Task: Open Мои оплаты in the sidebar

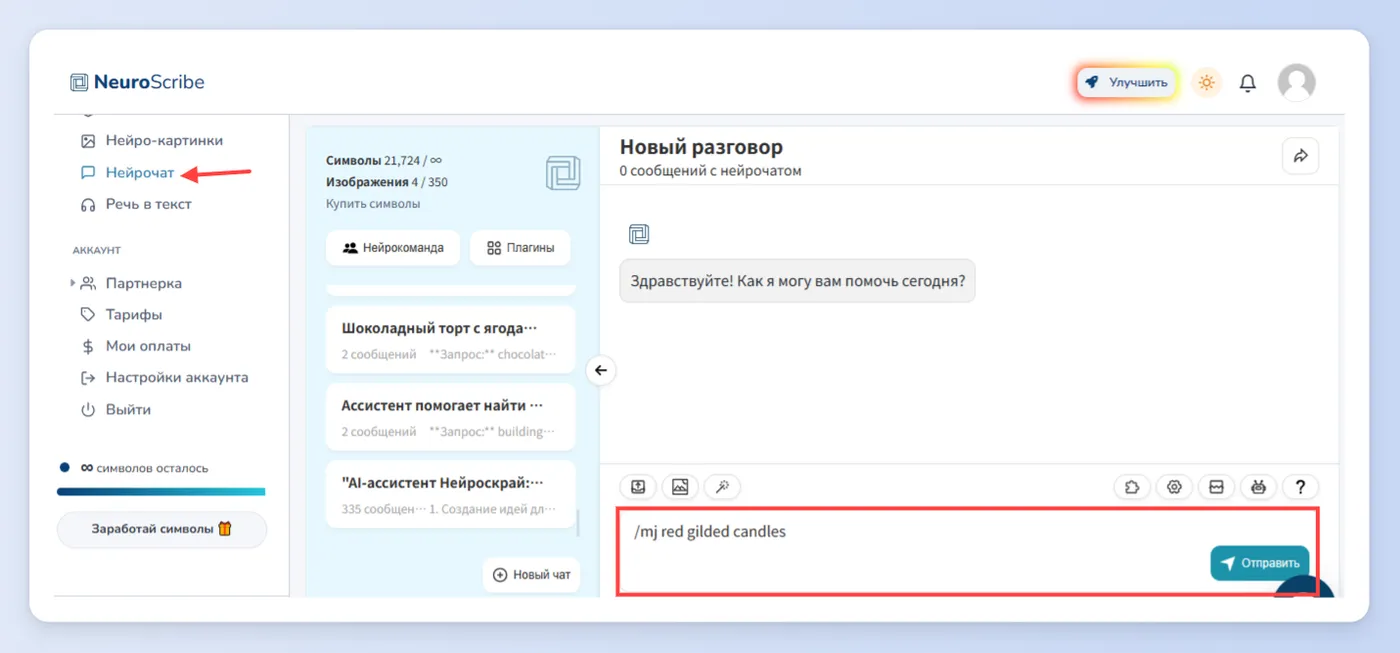Action: 135,346
